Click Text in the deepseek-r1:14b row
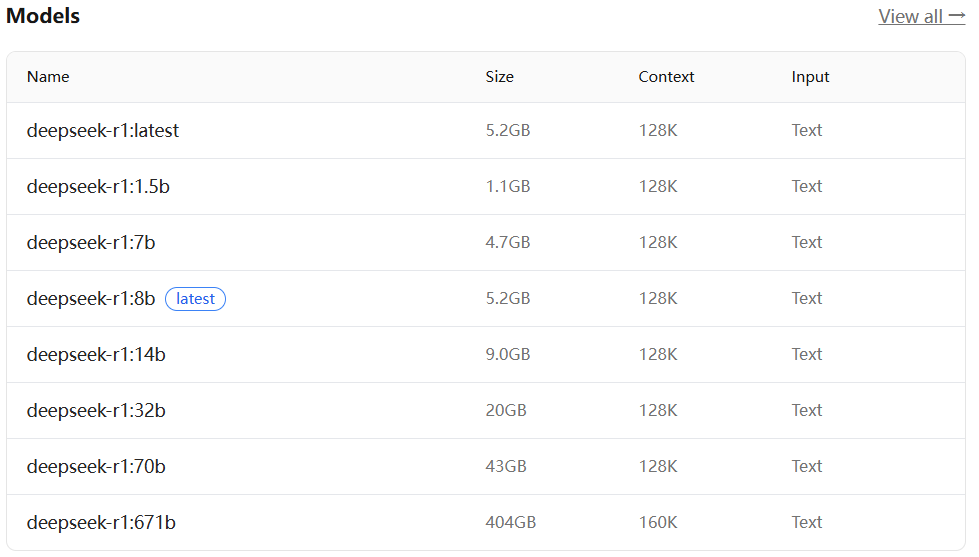Screen dimensions: 979x557 click(807, 354)
